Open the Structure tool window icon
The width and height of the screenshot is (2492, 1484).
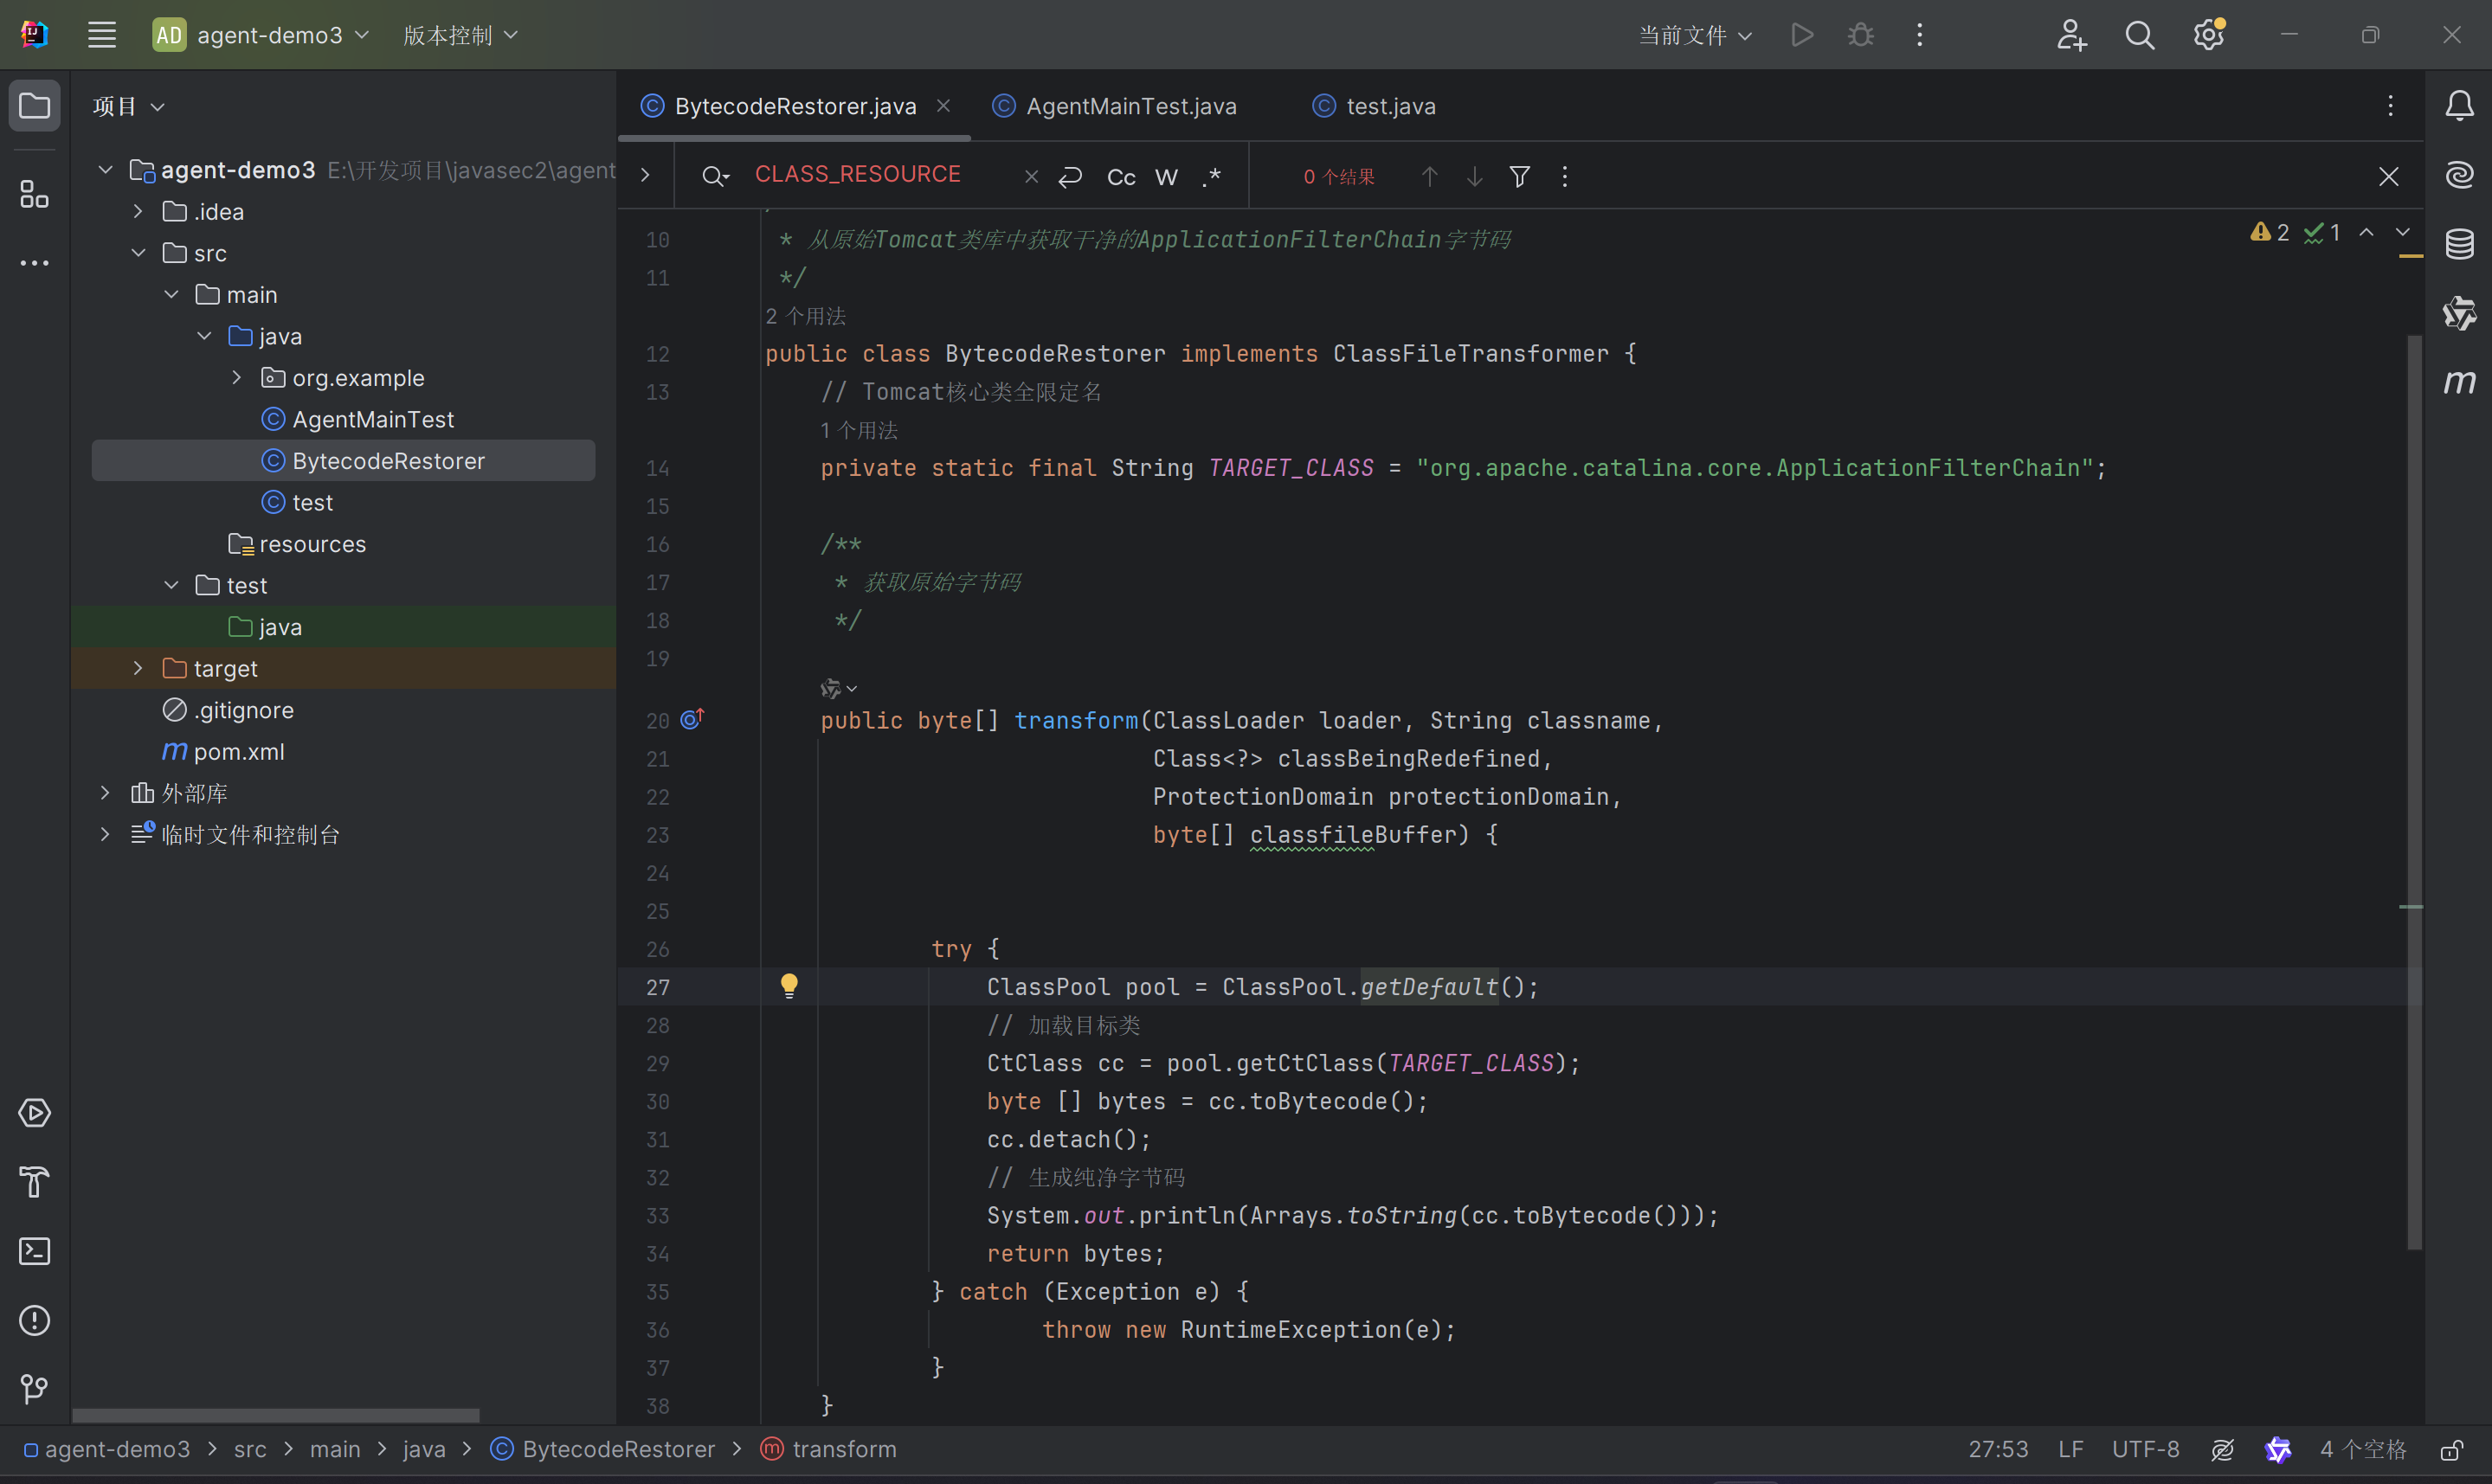click(x=34, y=194)
